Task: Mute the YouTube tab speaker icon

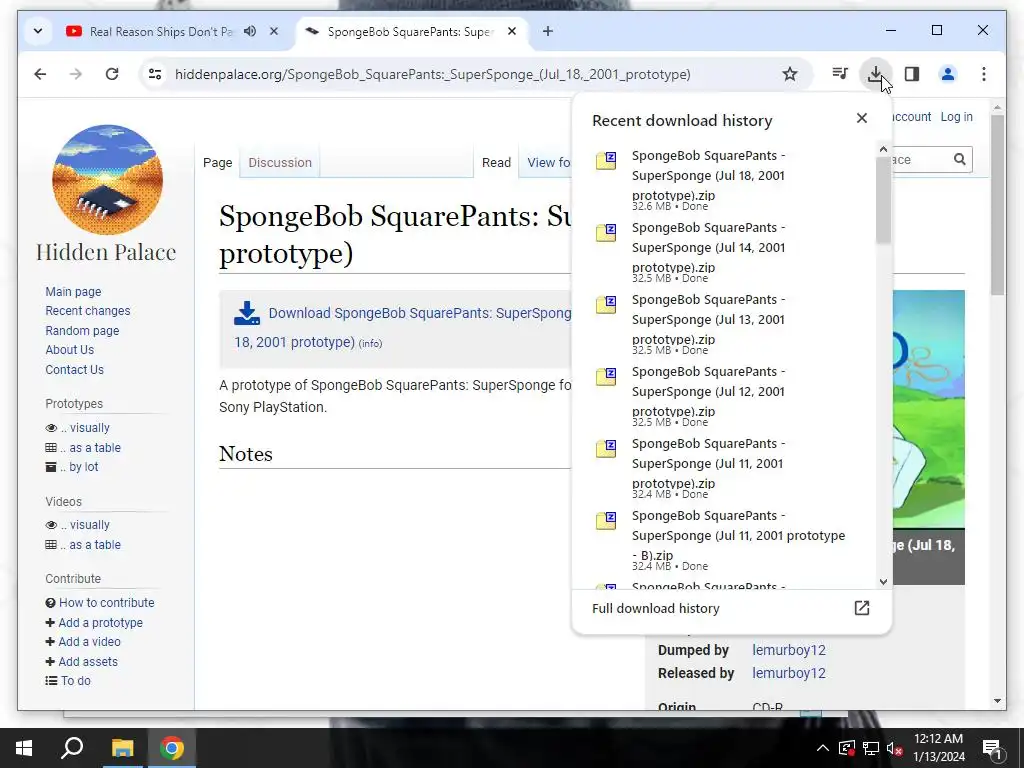Action: tap(249, 31)
